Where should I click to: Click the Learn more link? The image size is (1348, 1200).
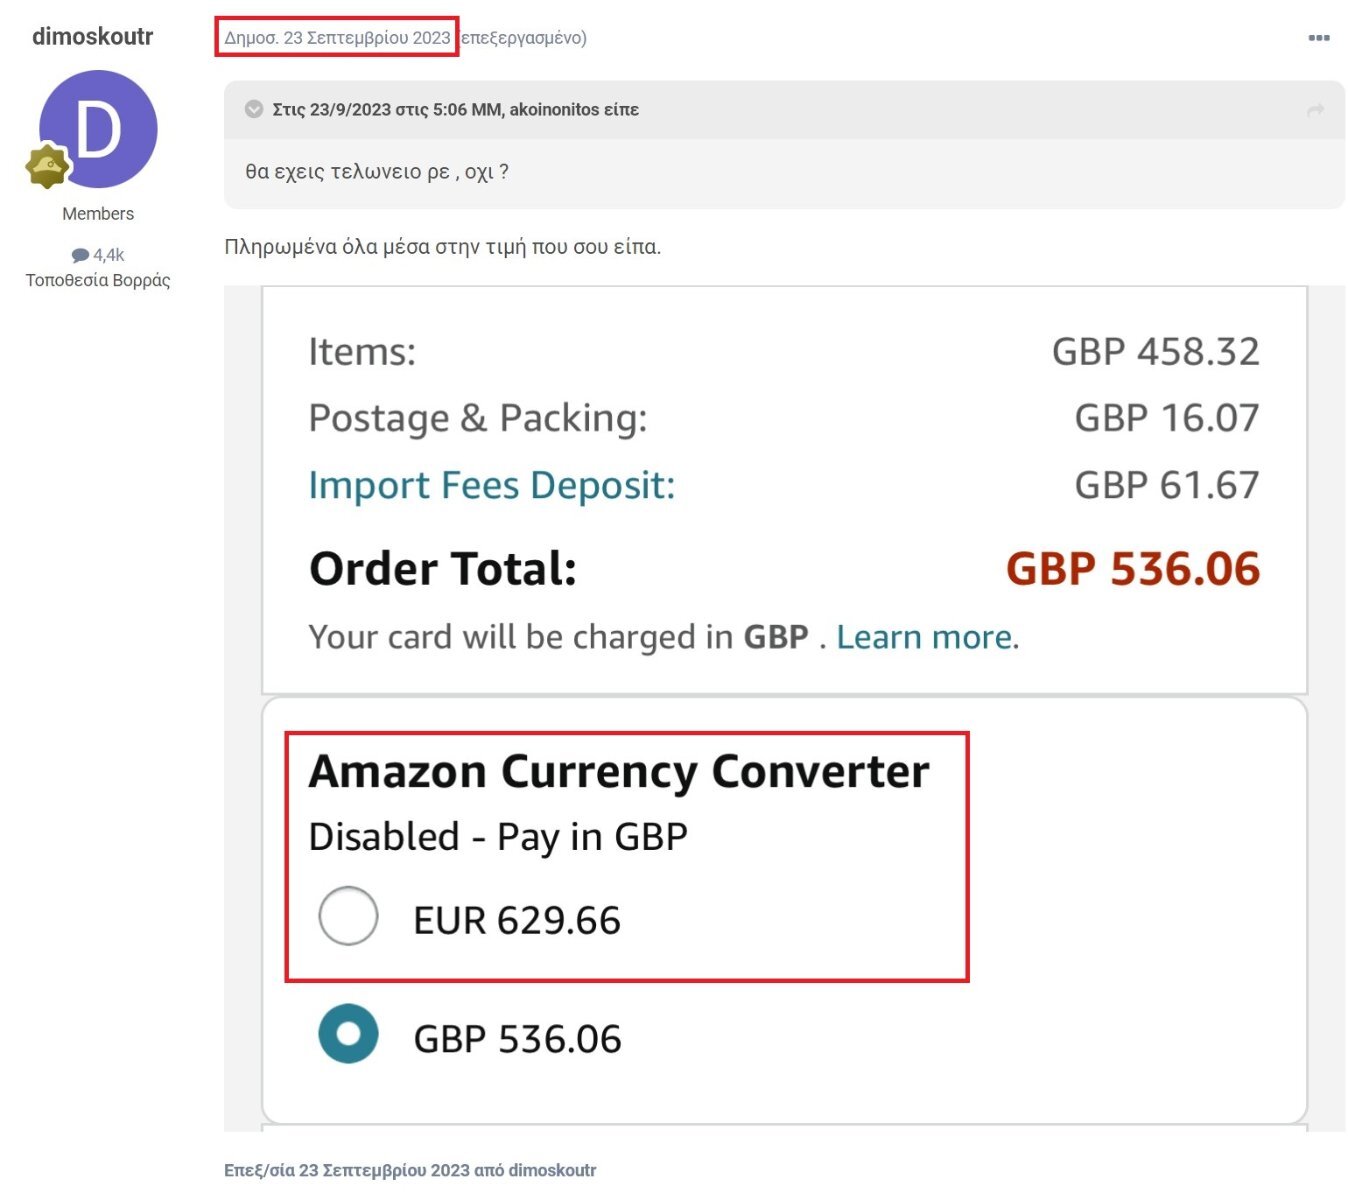924,637
